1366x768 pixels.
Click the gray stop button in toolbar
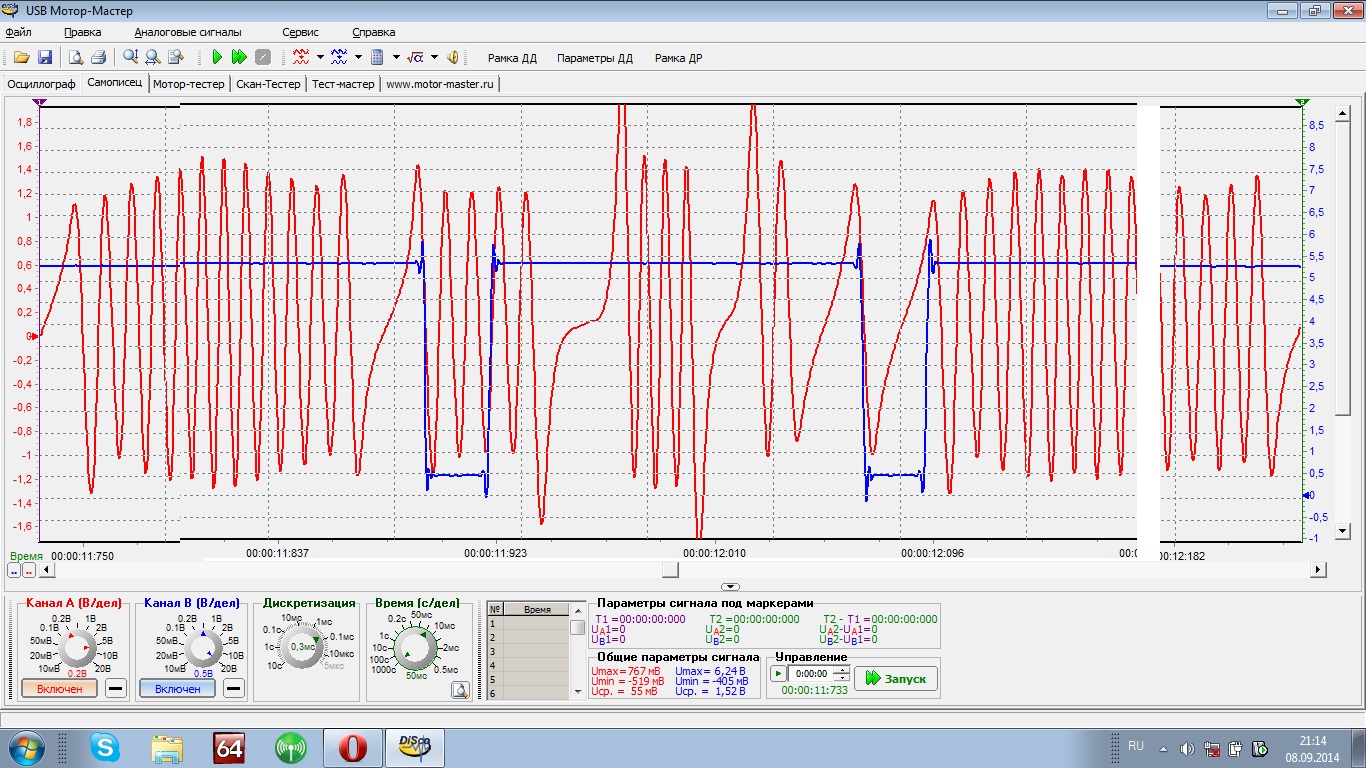(263, 58)
